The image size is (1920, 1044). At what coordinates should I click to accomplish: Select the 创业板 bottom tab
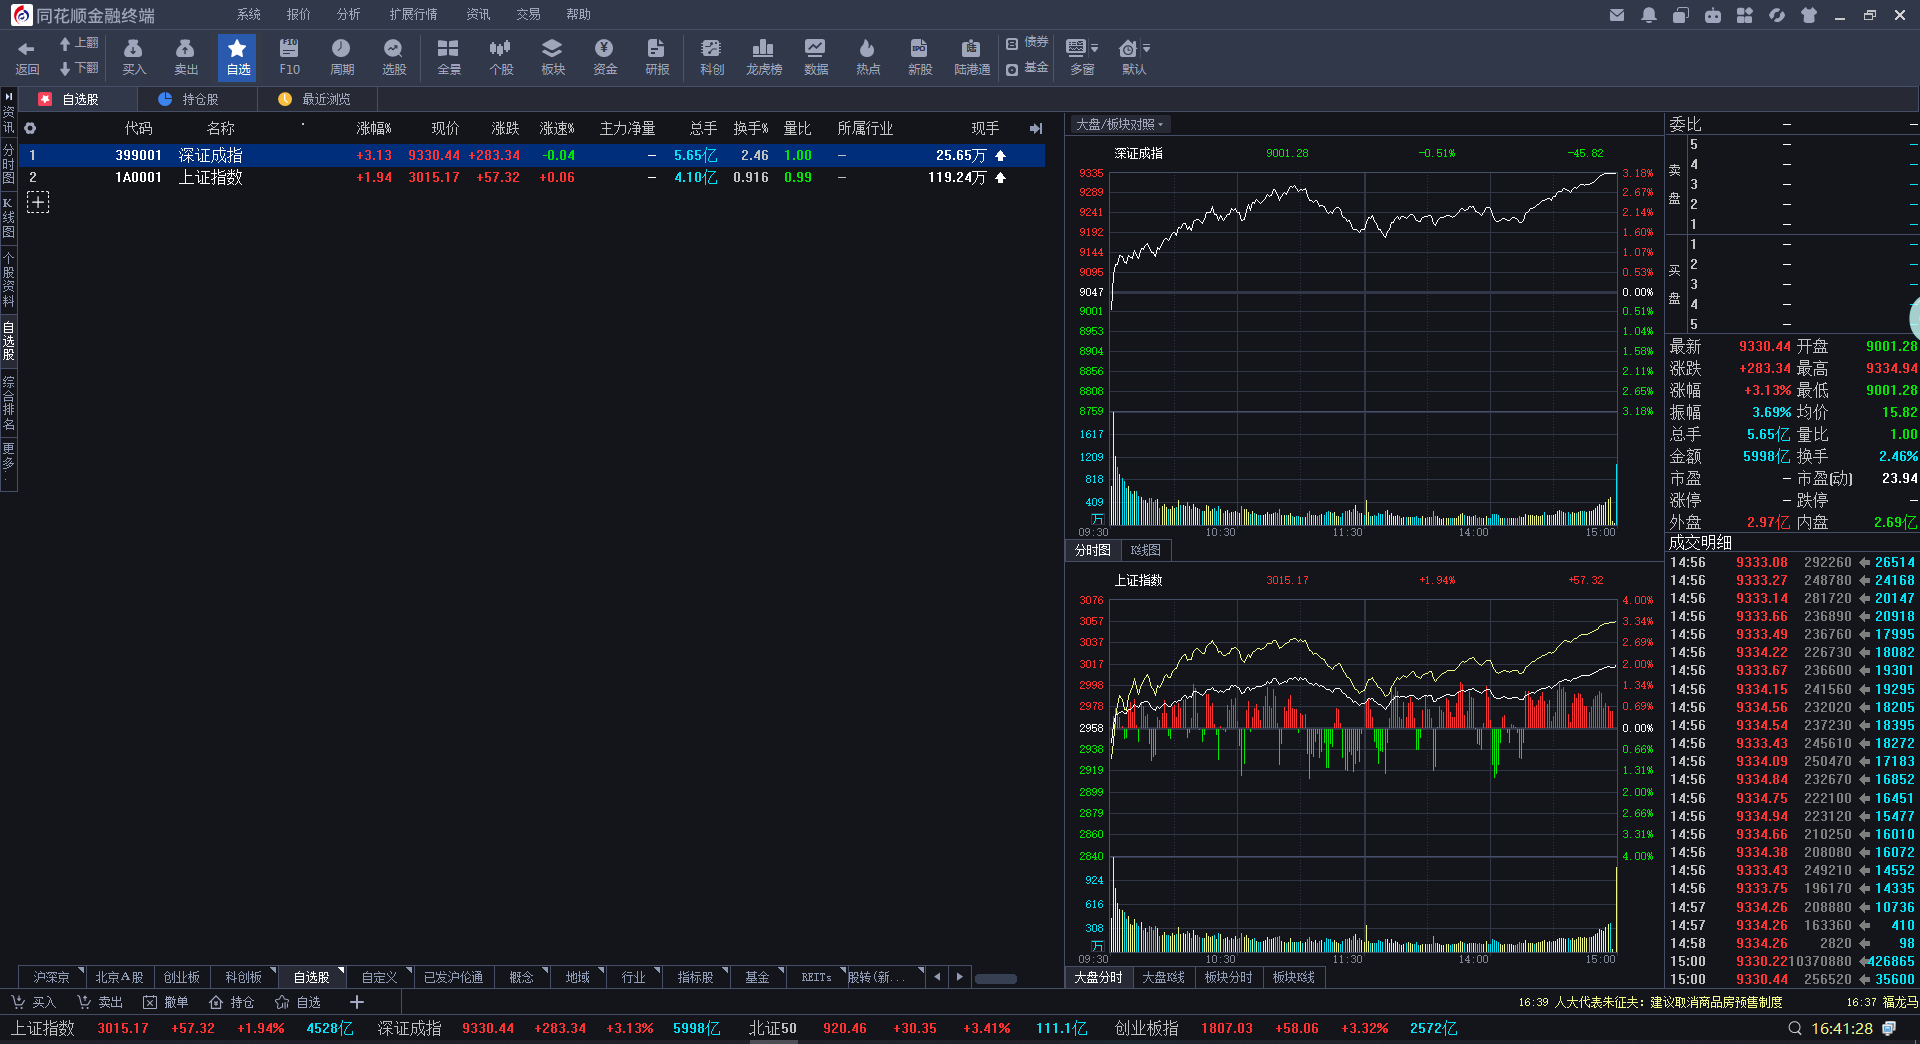[182, 977]
